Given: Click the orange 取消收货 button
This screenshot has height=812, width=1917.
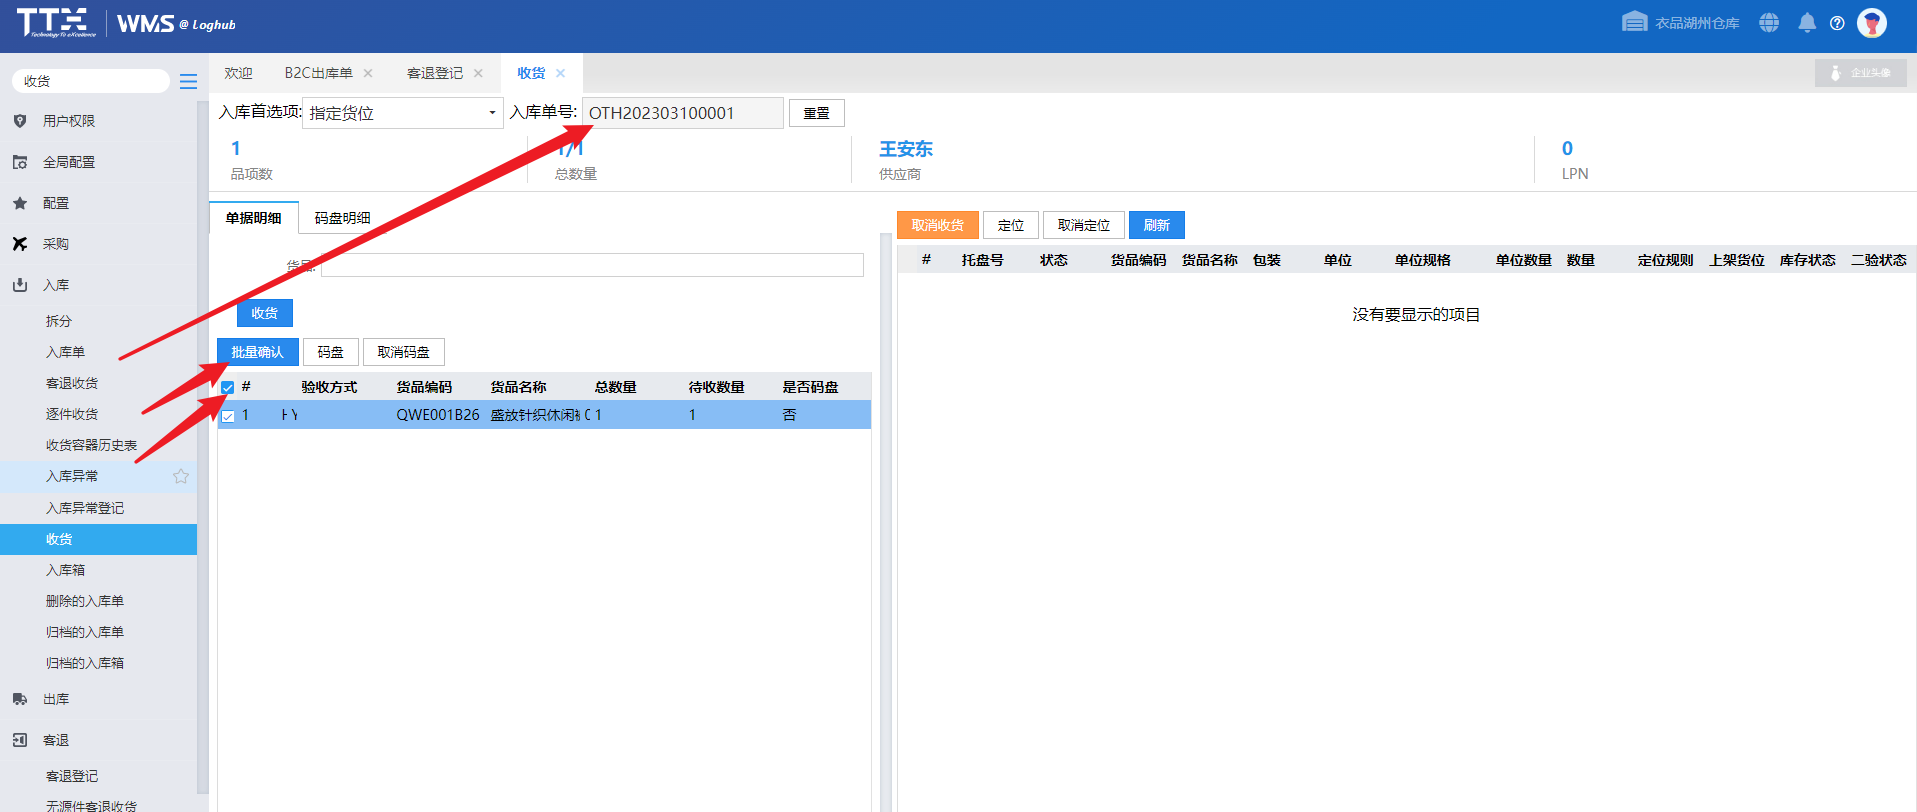Looking at the screenshot, I should pos(937,225).
